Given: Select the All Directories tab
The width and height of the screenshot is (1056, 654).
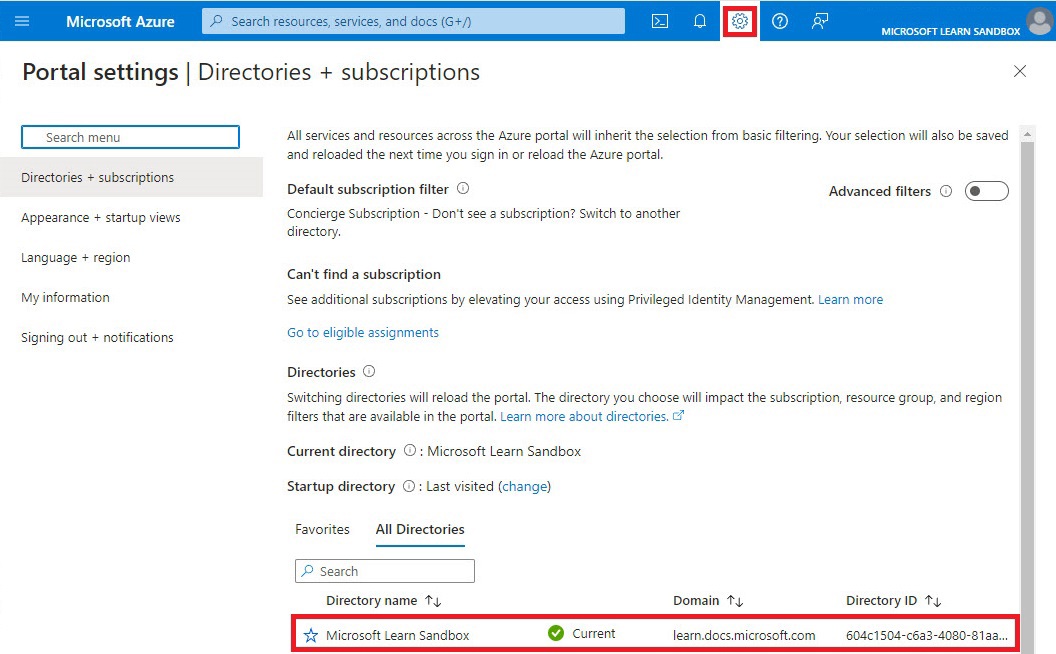Looking at the screenshot, I should point(420,529).
